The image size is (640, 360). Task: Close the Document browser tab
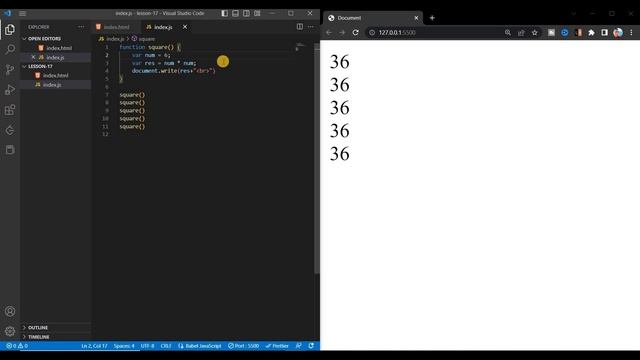tap(416, 18)
